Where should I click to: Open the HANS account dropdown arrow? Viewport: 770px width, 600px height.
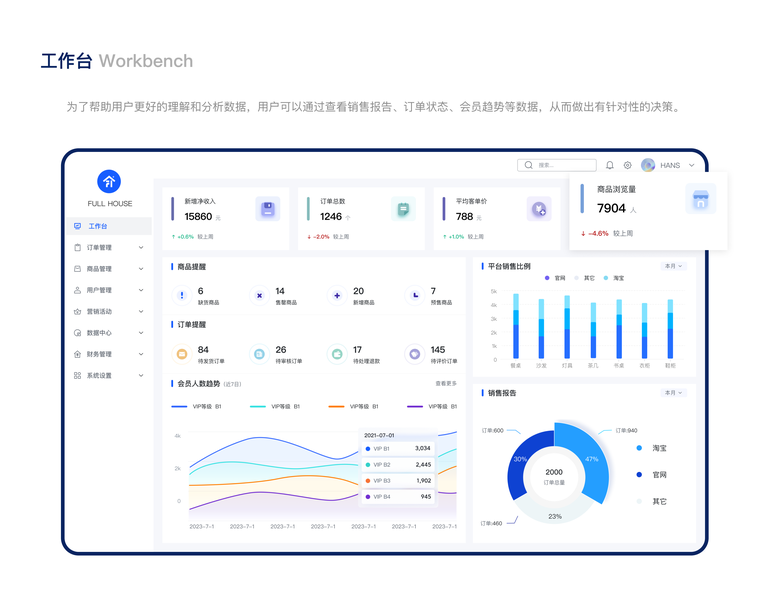click(691, 165)
